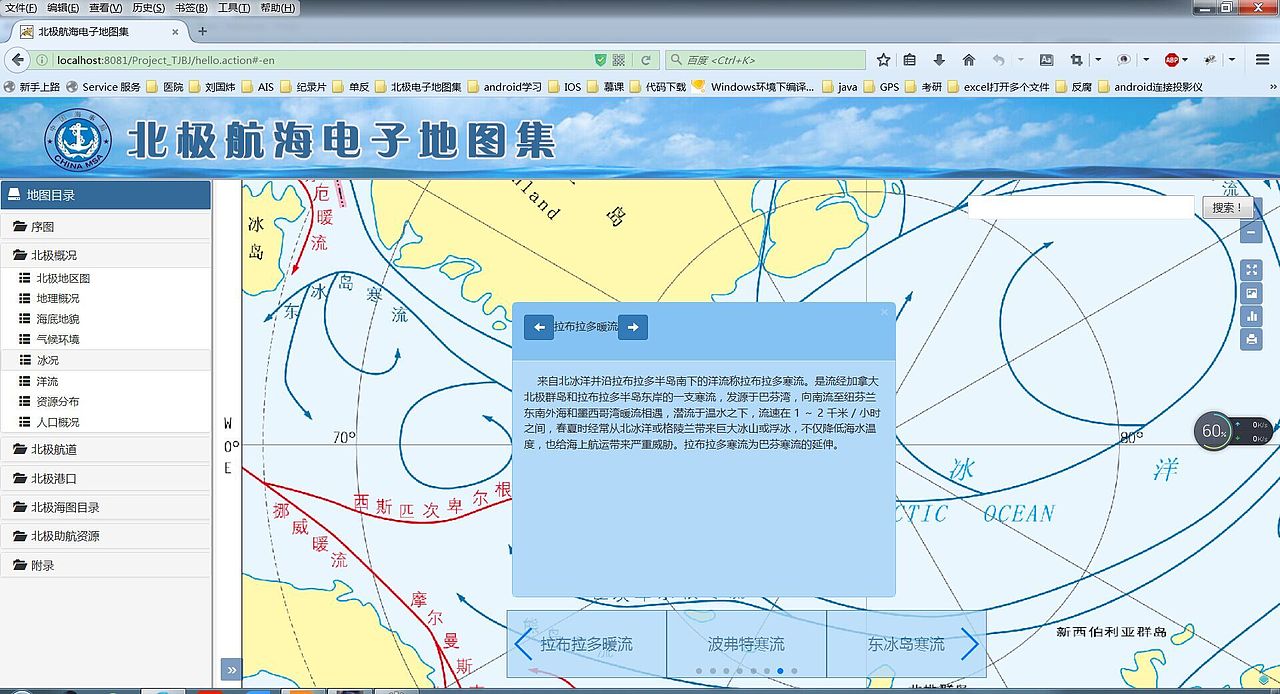The width and height of the screenshot is (1280, 694).
Task: Select the 冰况 item in the sidebar
Action: (x=47, y=359)
